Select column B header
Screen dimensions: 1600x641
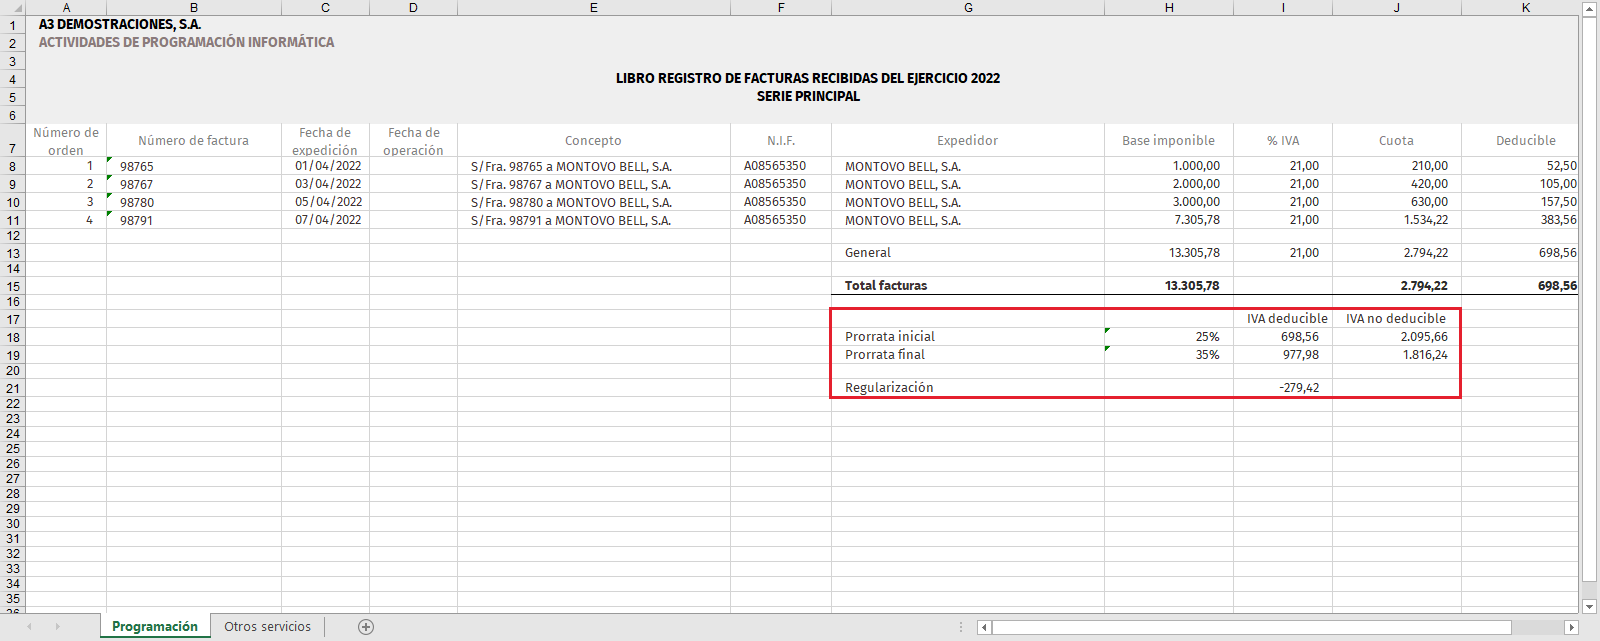(x=194, y=7)
